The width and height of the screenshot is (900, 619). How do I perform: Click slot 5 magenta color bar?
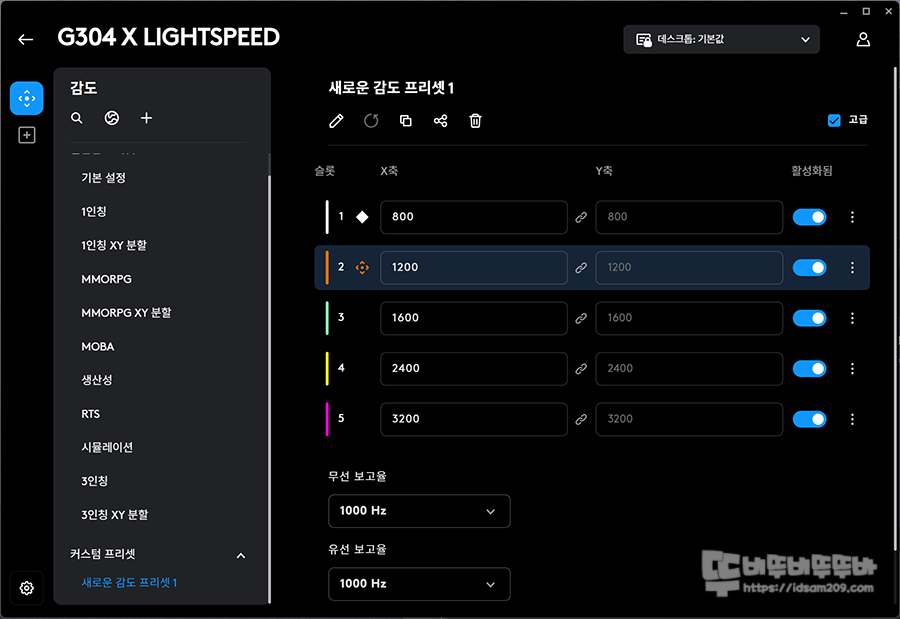click(327, 419)
